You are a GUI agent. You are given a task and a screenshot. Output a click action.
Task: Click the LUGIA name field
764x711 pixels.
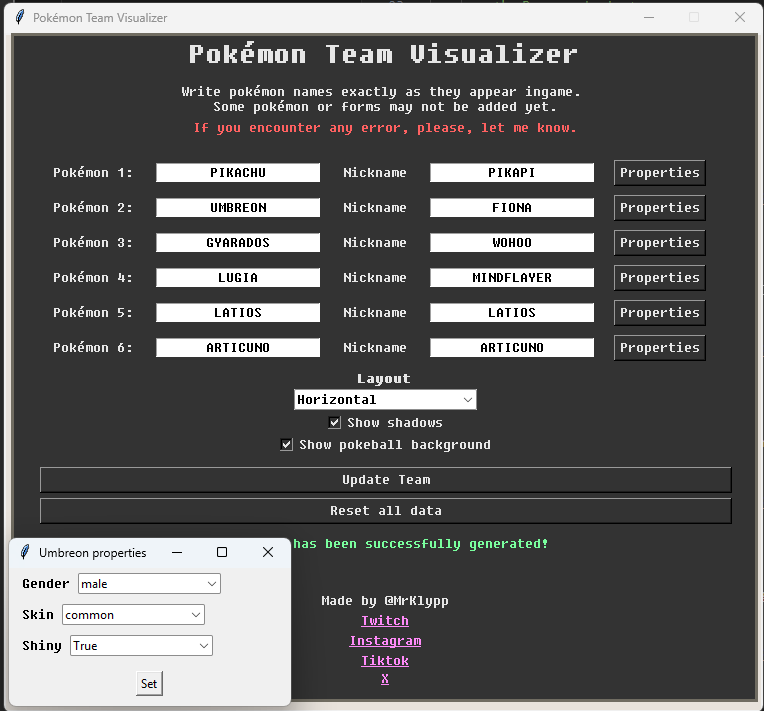pyautogui.click(x=238, y=278)
